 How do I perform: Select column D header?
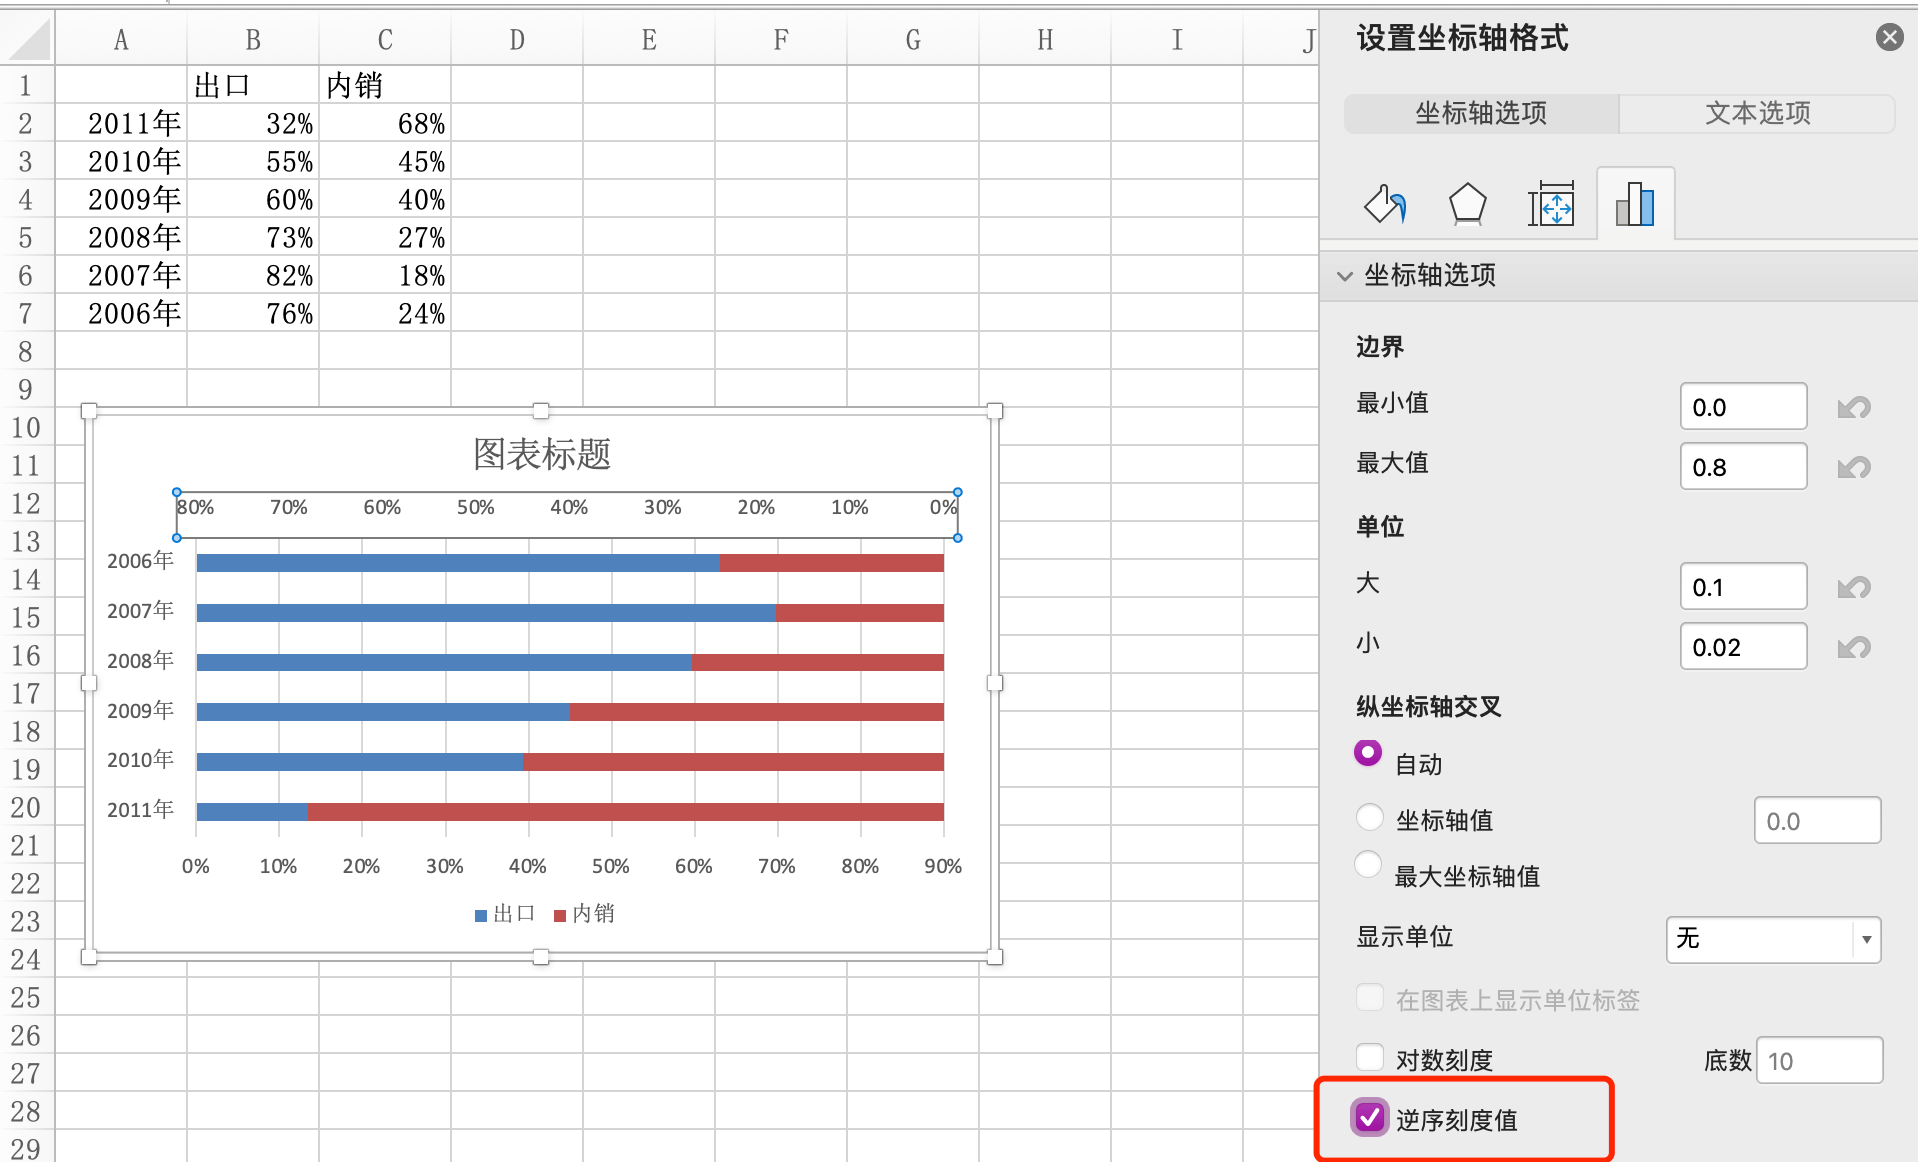[517, 40]
